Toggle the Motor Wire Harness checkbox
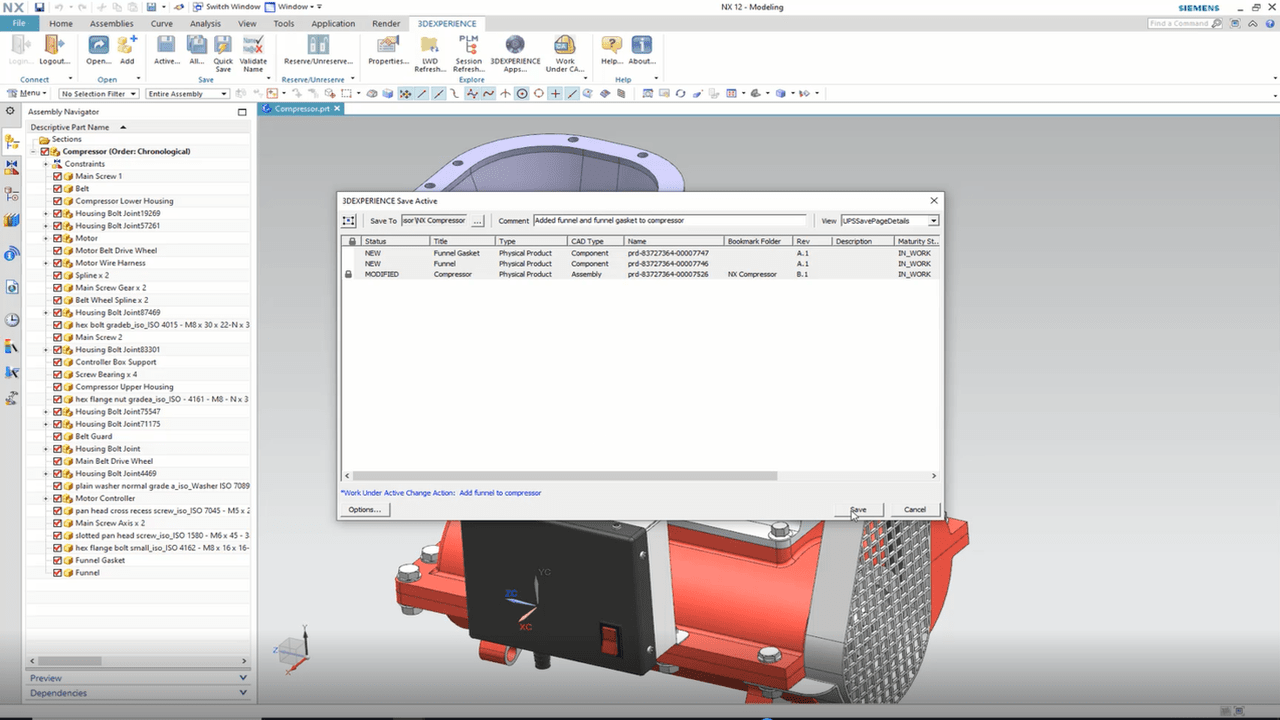 pyautogui.click(x=58, y=263)
